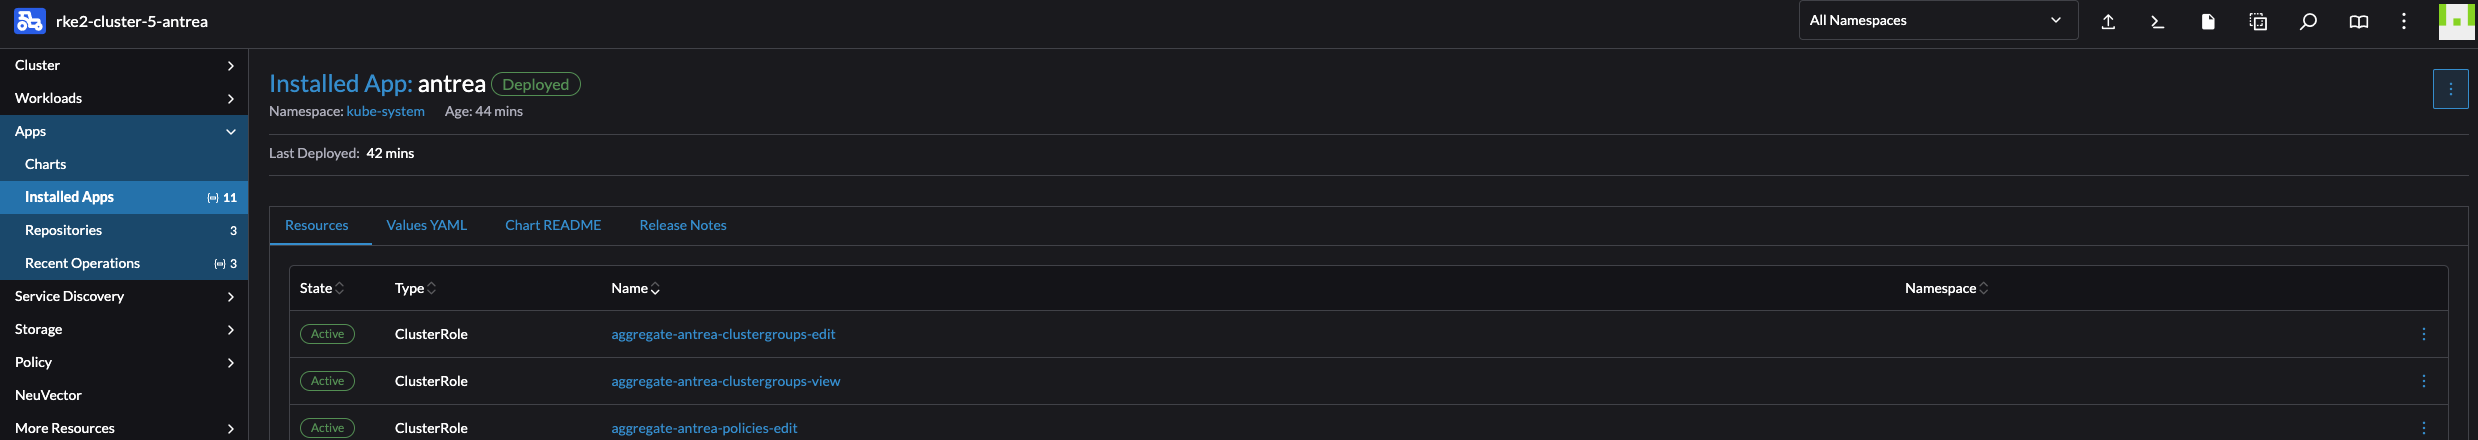Viewport: 2478px width, 440px height.
Task: Open the header three-dot more menu
Action: pos(2404,21)
